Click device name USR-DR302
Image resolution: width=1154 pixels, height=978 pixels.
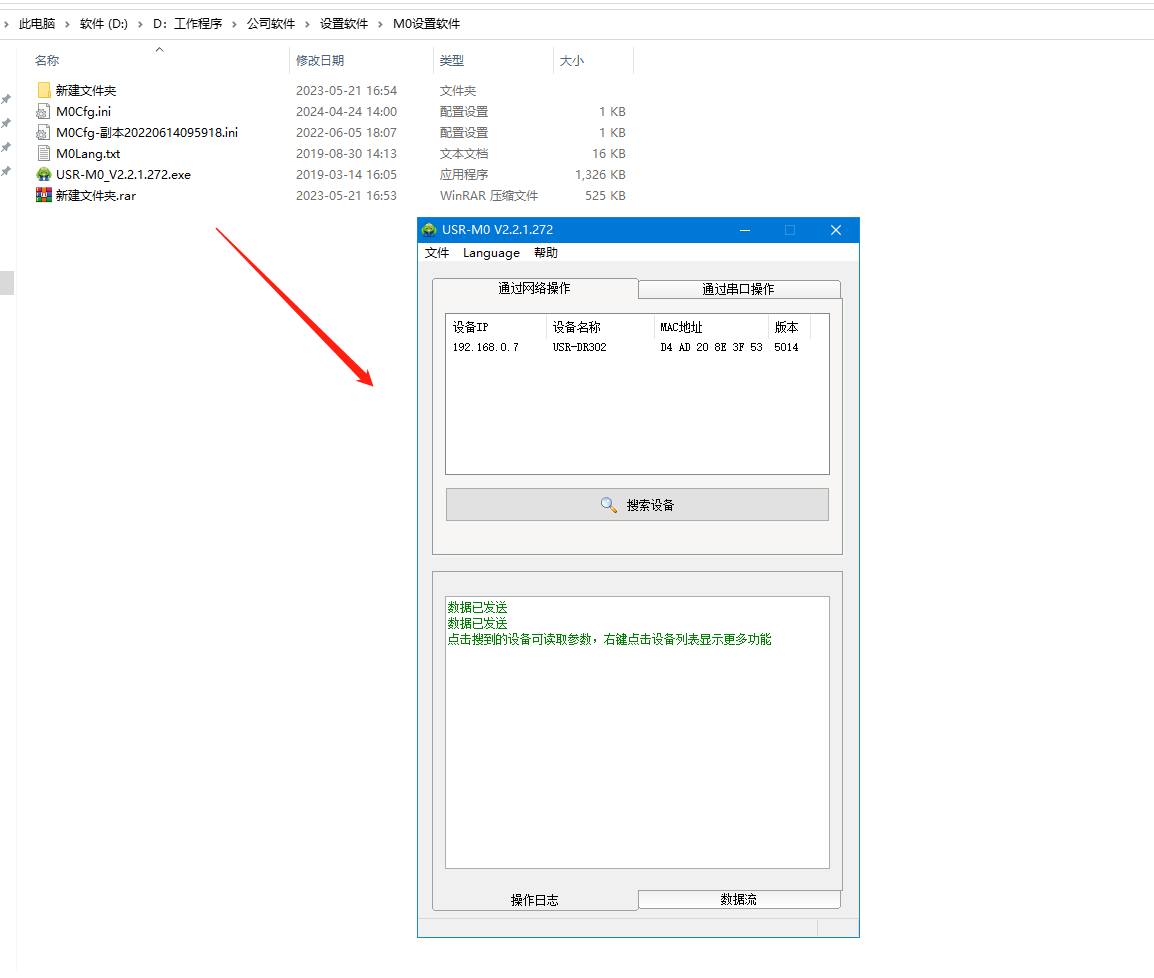click(579, 347)
